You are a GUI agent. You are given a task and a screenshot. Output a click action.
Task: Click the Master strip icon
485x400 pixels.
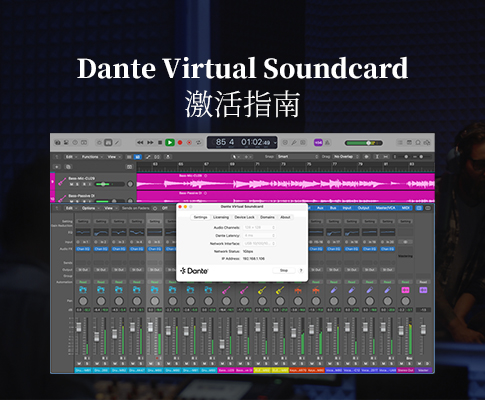click(423, 290)
